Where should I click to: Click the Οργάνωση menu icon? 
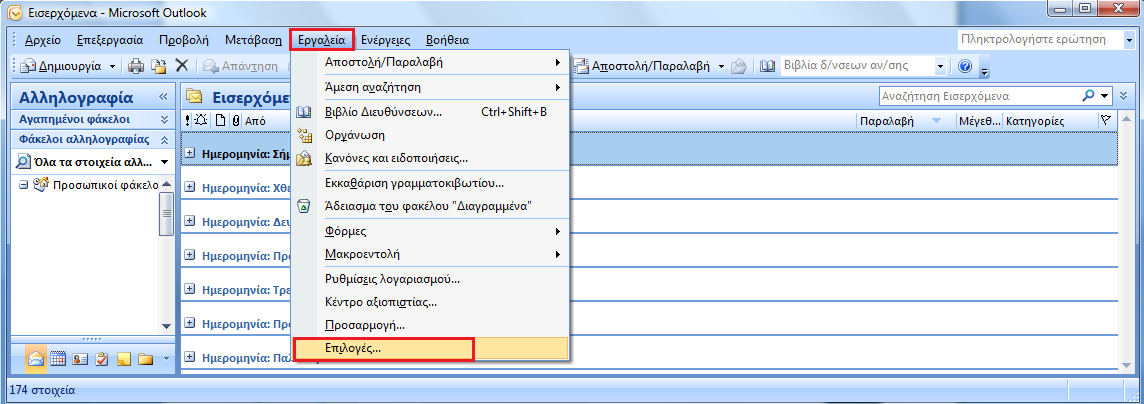[x=304, y=135]
